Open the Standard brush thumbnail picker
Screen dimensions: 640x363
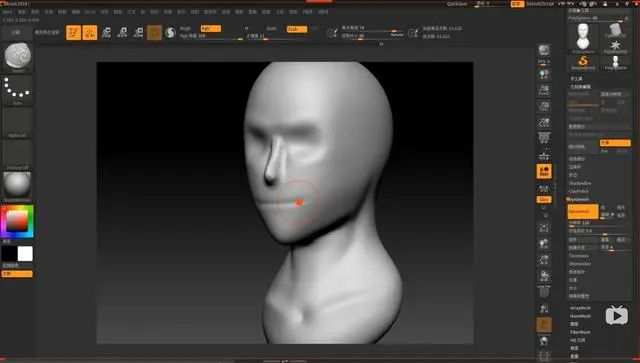click(x=18, y=57)
